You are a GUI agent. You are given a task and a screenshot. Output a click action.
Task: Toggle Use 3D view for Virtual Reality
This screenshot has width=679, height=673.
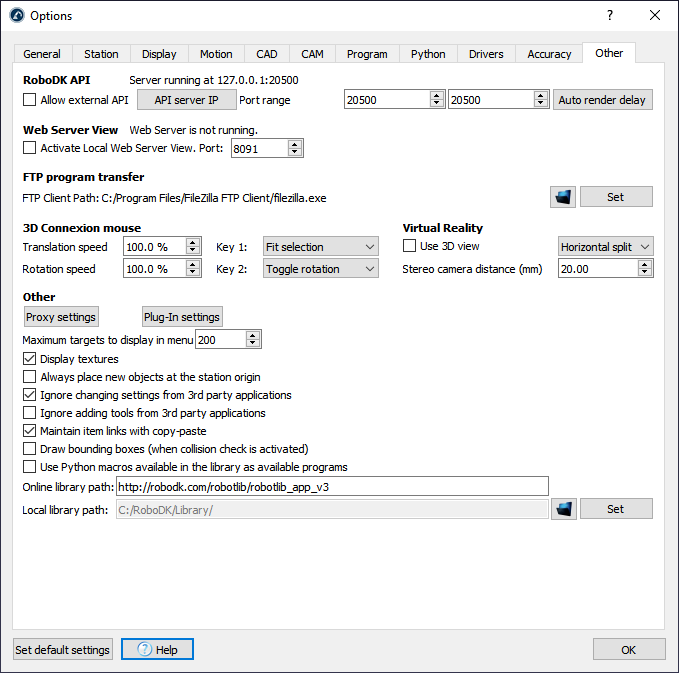409,246
